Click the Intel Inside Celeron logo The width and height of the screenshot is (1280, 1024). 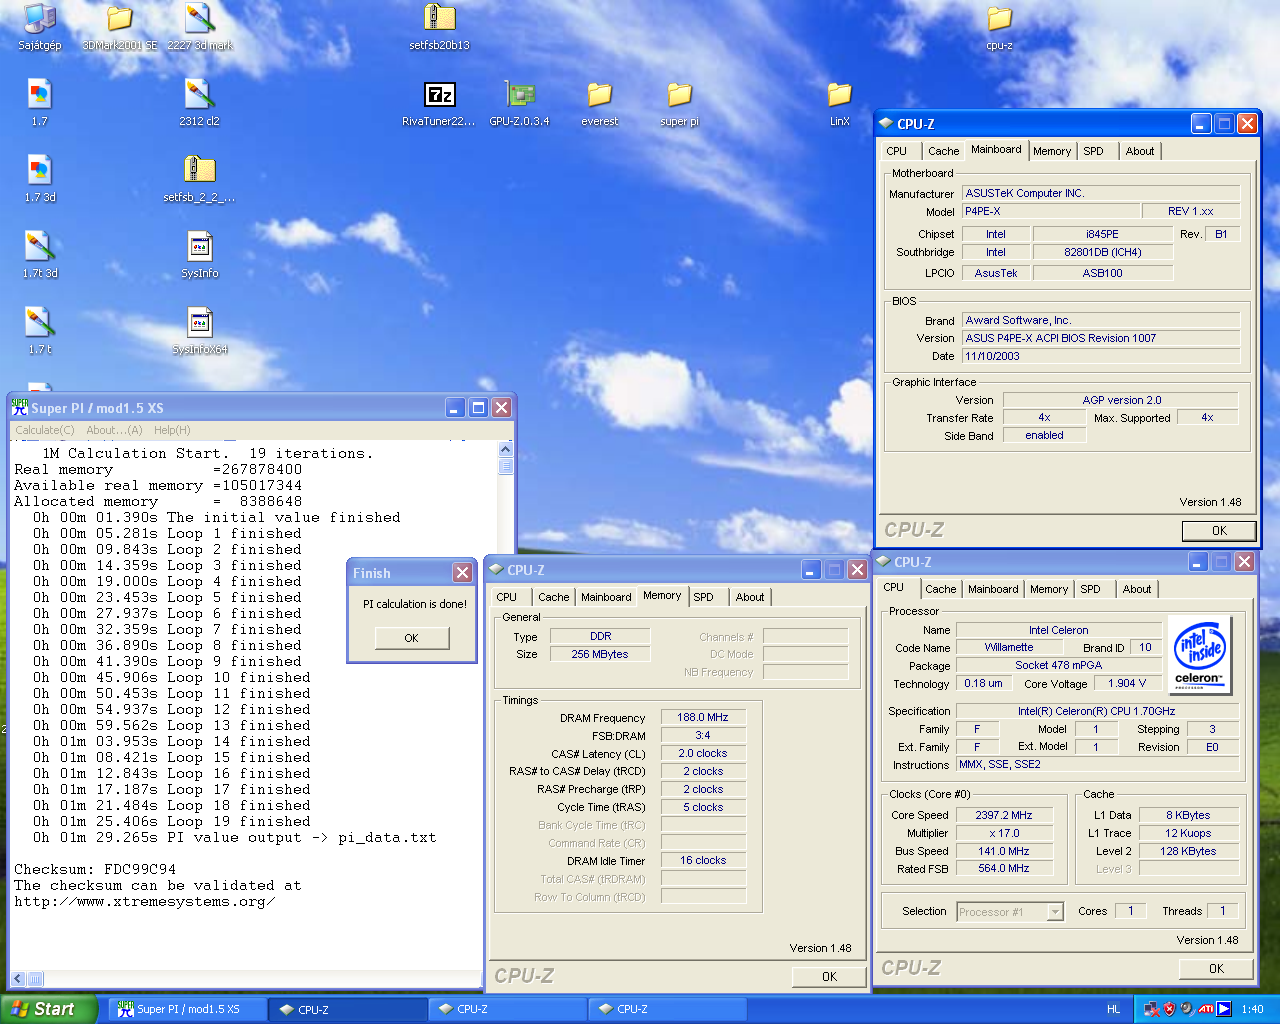1198,655
